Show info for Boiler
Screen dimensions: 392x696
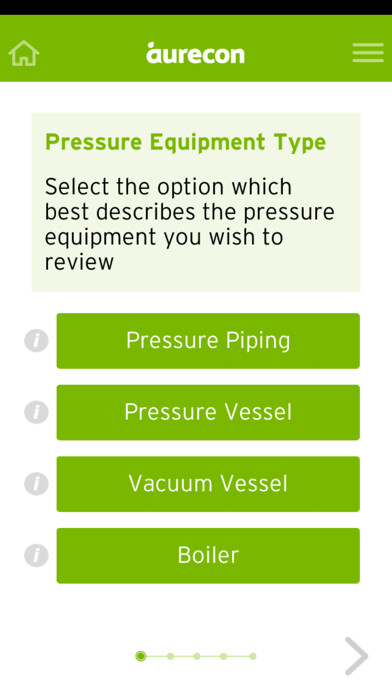pos(36,555)
